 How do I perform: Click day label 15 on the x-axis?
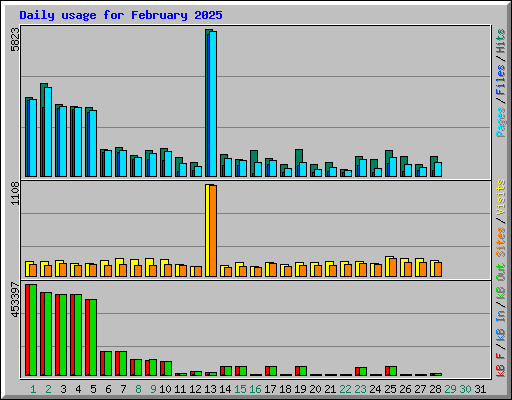240,389
